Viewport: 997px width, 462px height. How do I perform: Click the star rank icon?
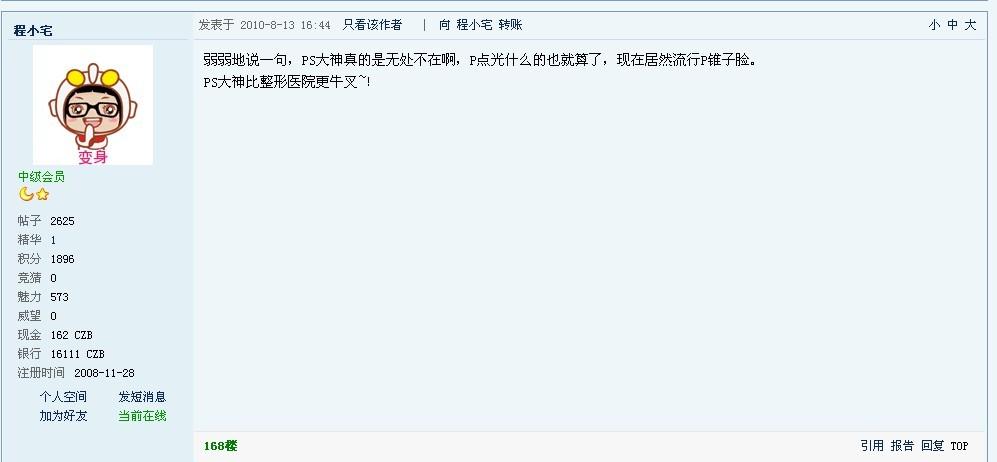click(42, 194)
